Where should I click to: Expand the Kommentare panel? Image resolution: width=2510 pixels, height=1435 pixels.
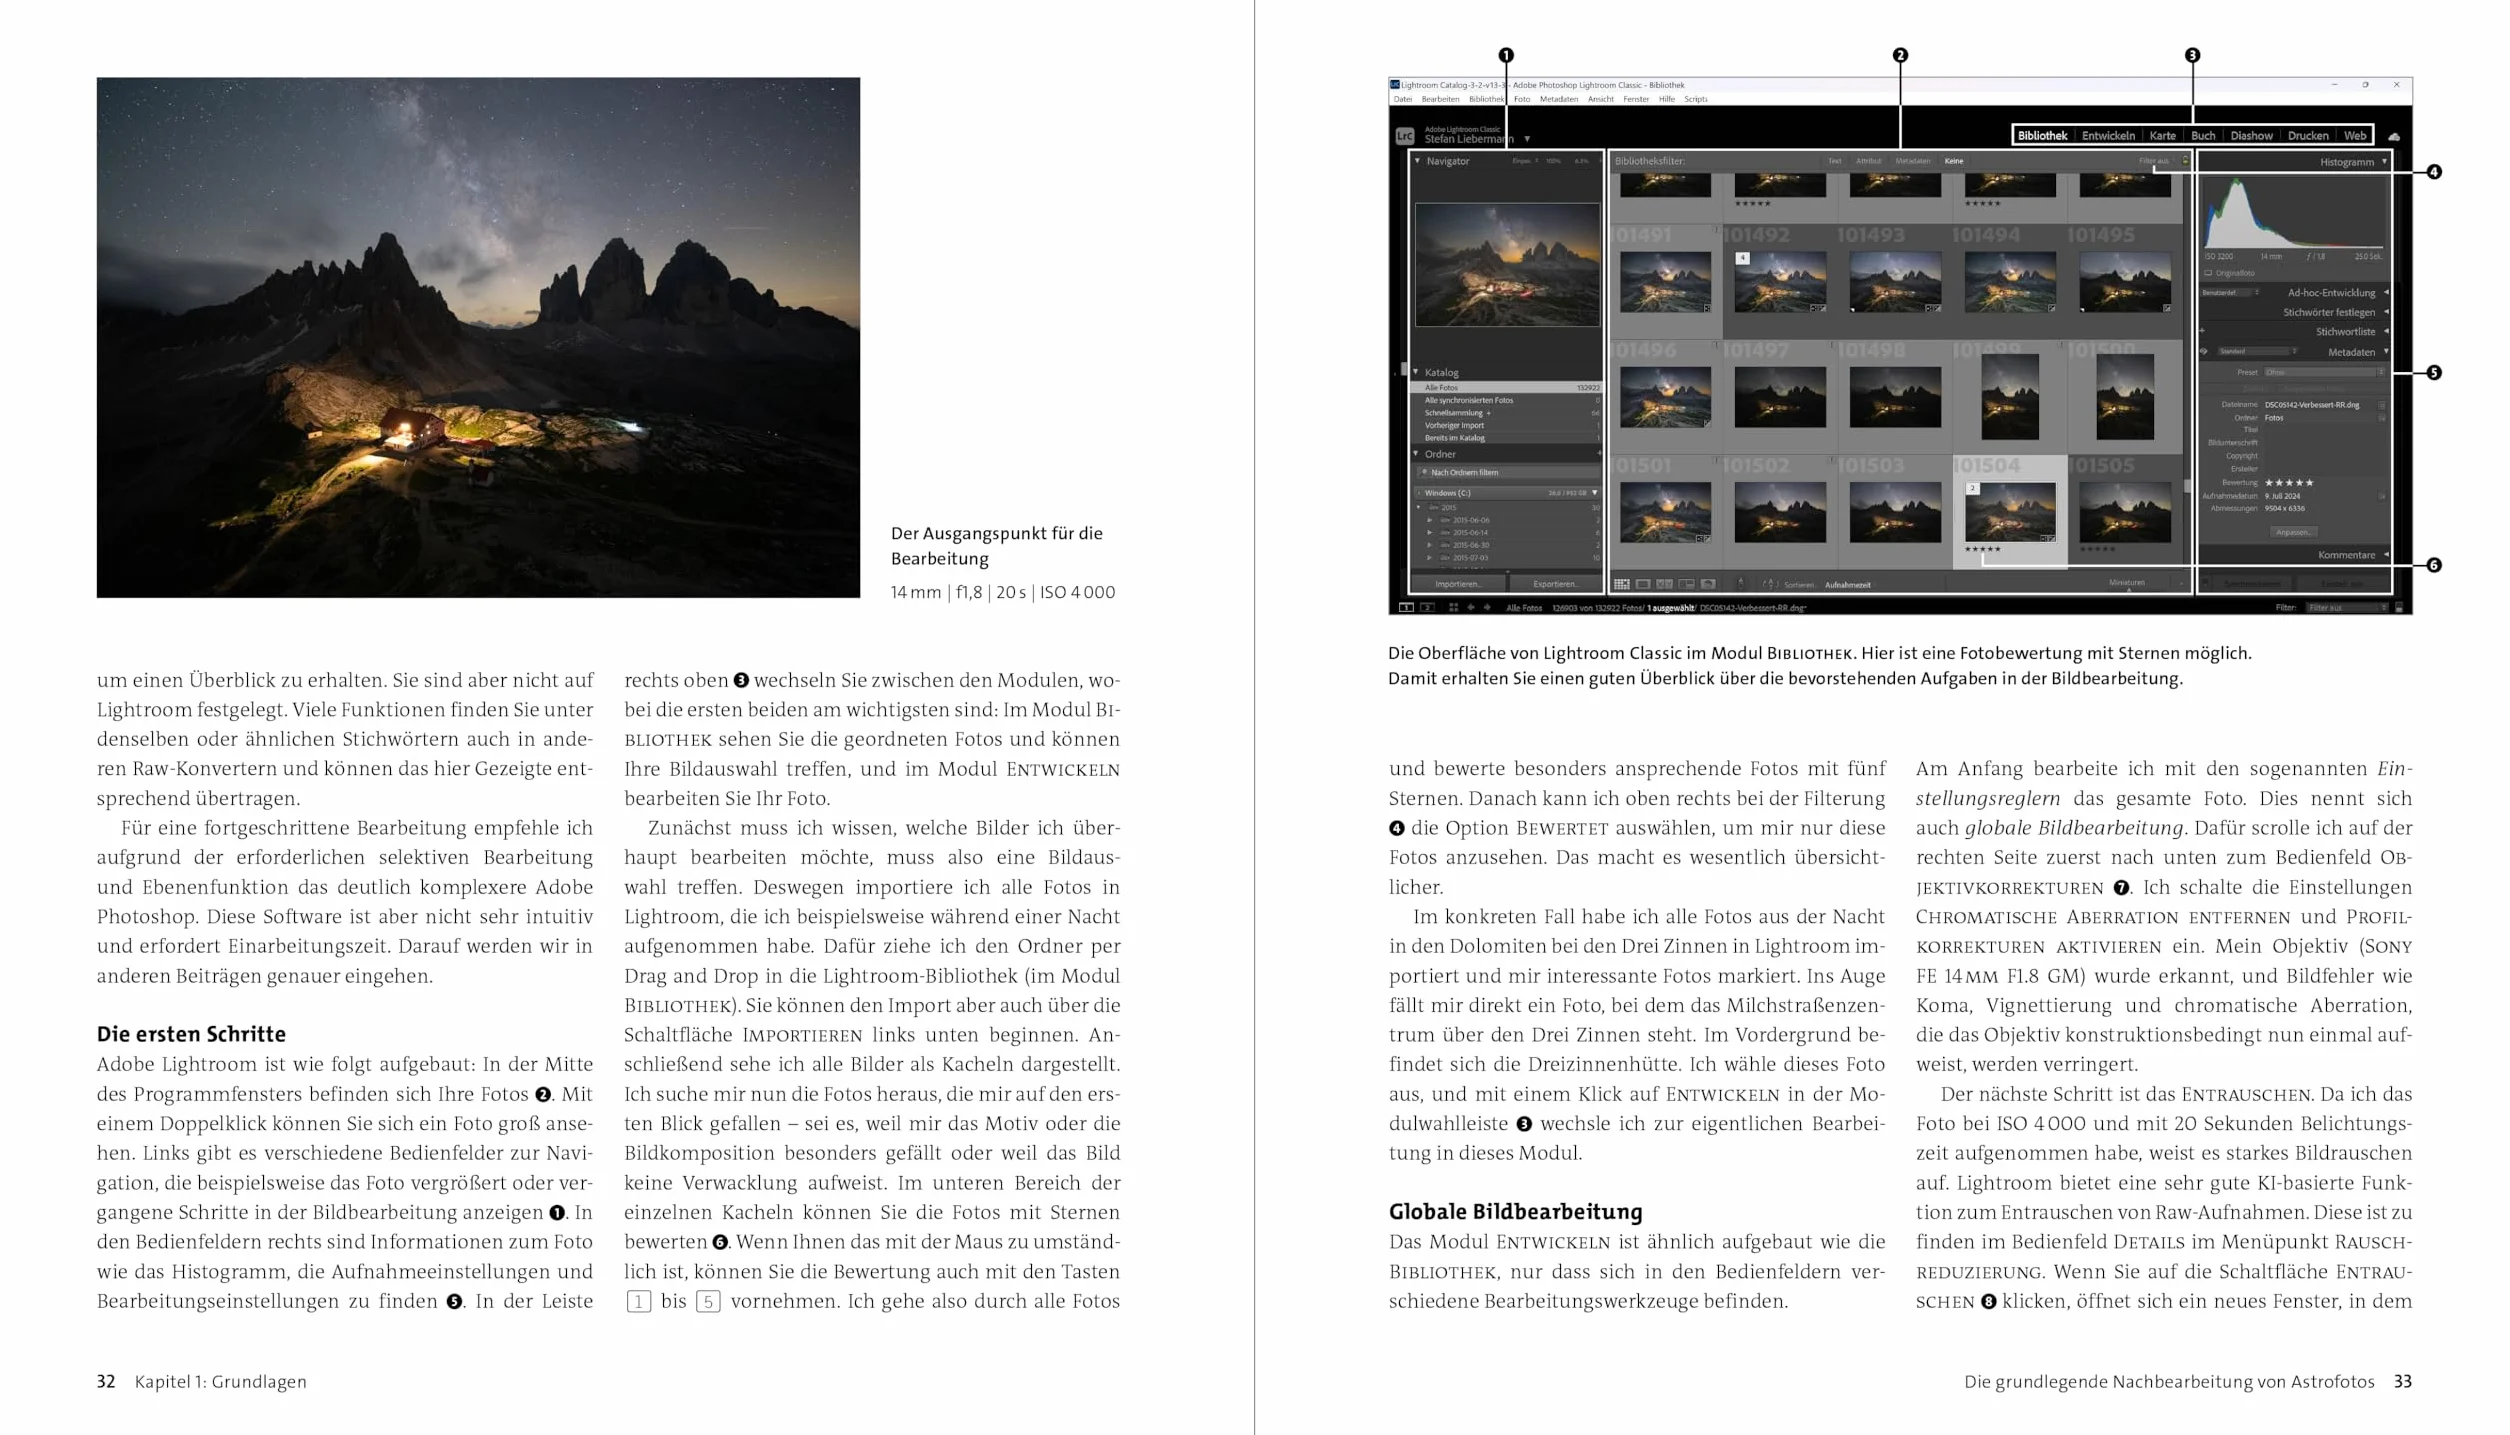pyautogui.click(x=2386, y=554)
